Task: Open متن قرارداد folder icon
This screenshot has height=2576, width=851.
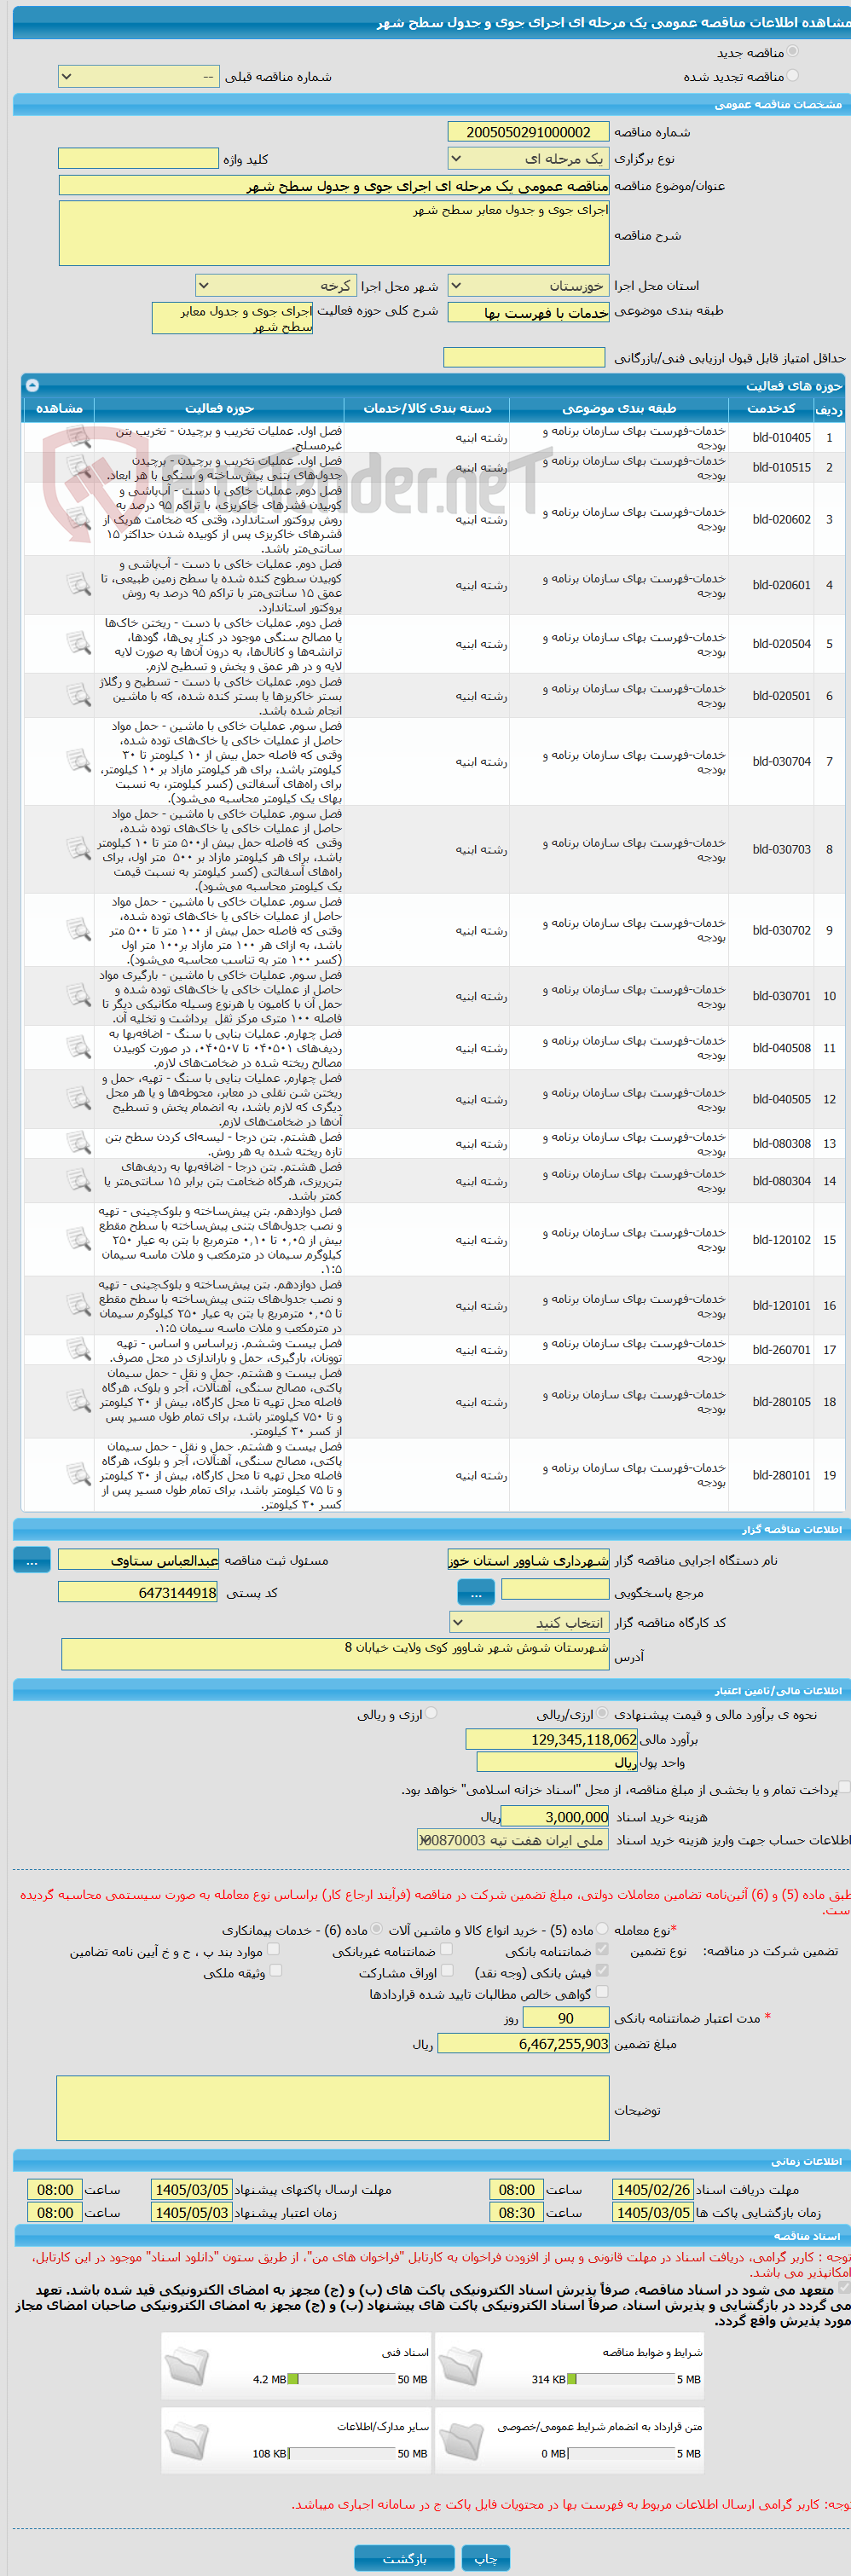Action: coord(460,2441)
